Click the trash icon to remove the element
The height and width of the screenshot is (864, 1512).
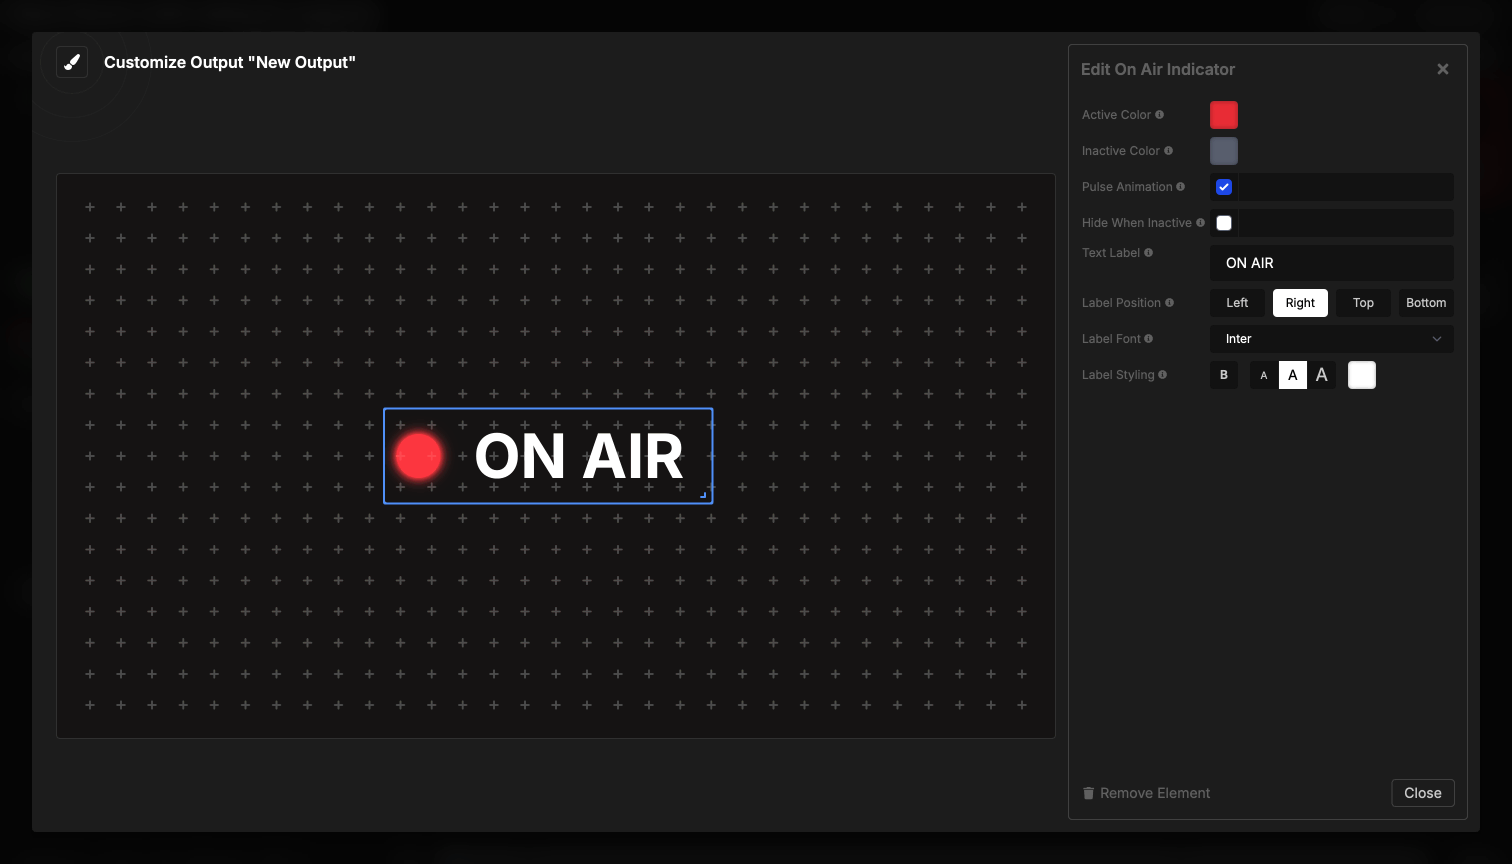pyautogui.click(x=1088, y=792)
